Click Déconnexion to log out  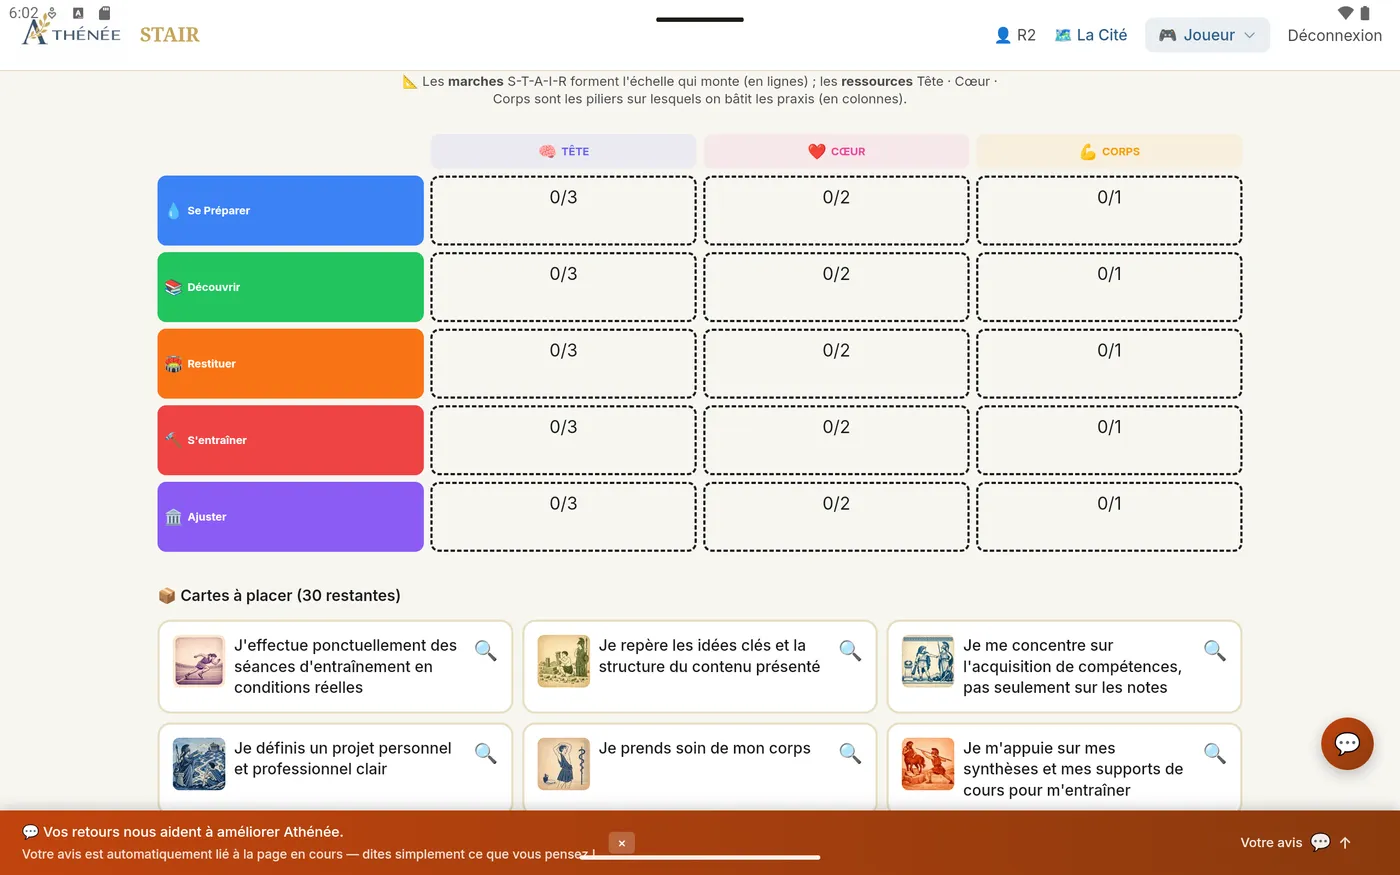[1334, 35]
